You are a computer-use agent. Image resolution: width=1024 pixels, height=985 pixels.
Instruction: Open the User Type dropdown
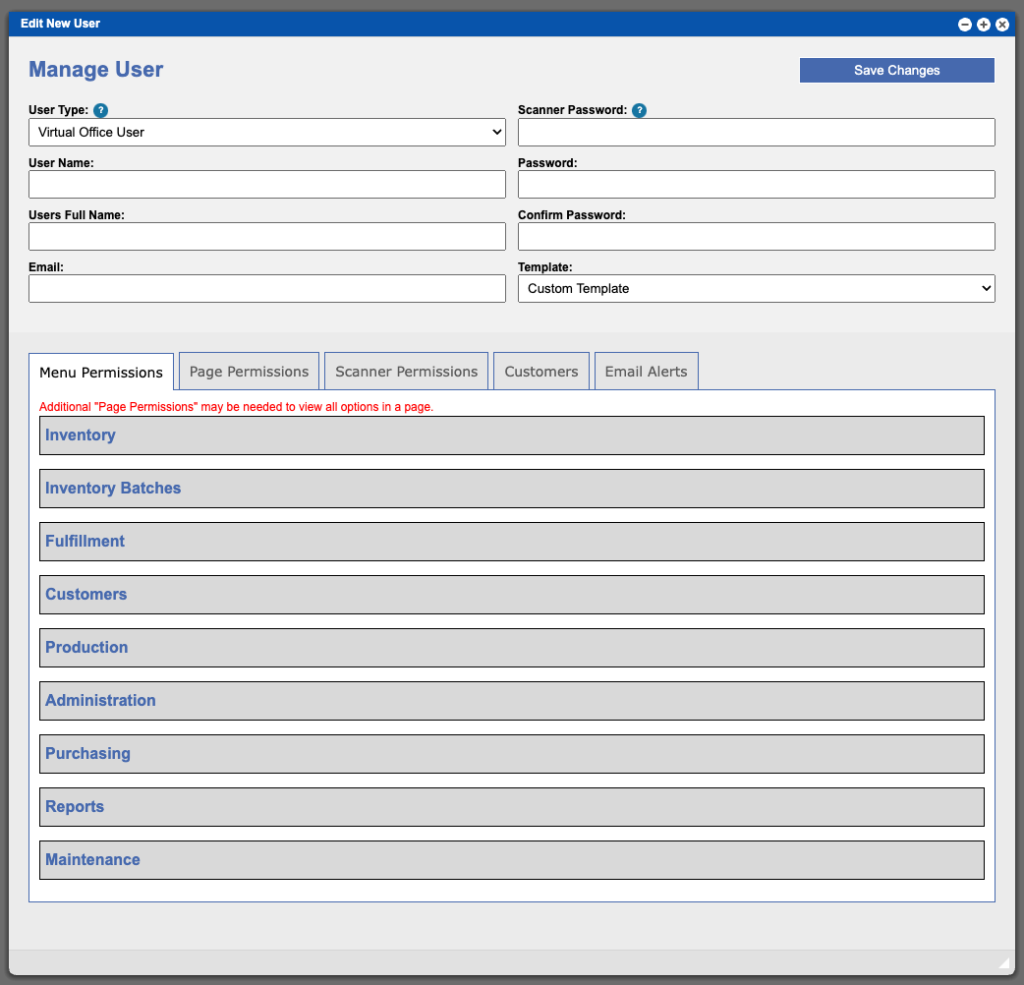coord(266,132)
